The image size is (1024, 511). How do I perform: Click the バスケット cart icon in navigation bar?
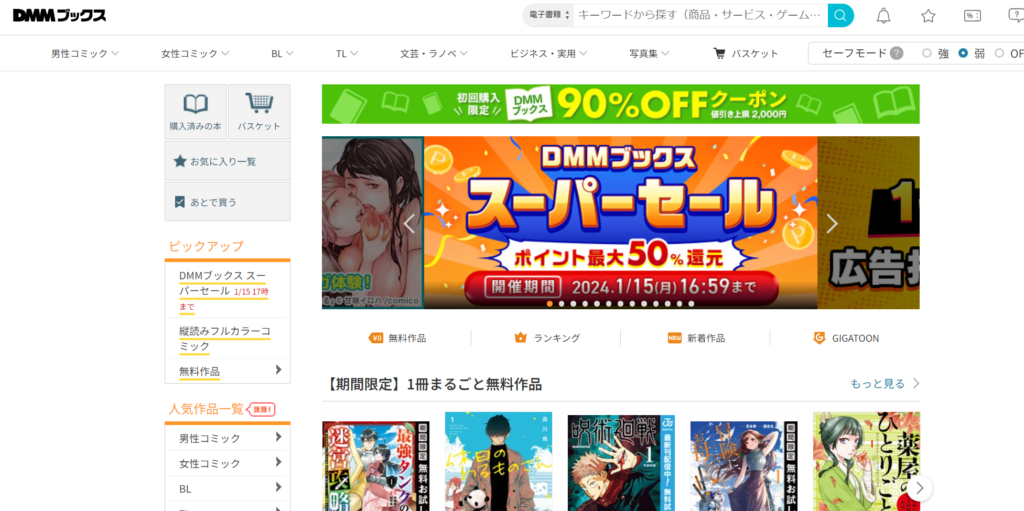click(x=720, y=53)
